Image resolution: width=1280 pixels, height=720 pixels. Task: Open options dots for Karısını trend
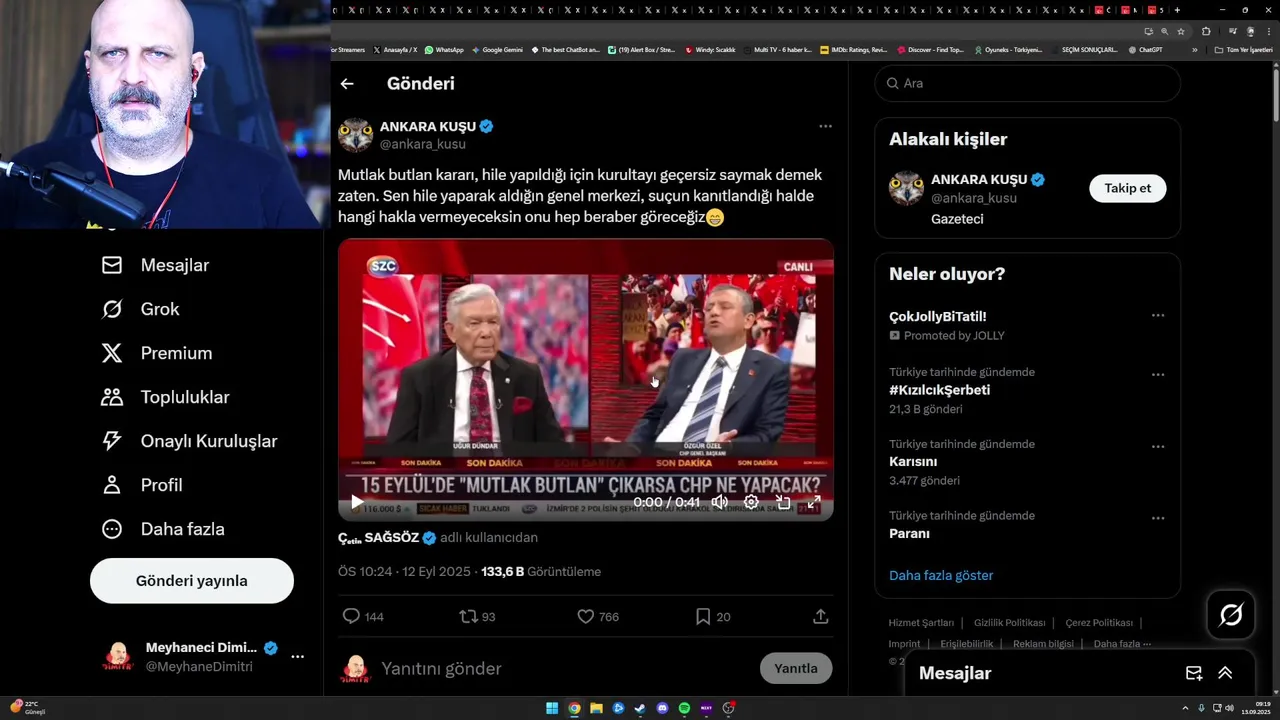pos(1158,447)
